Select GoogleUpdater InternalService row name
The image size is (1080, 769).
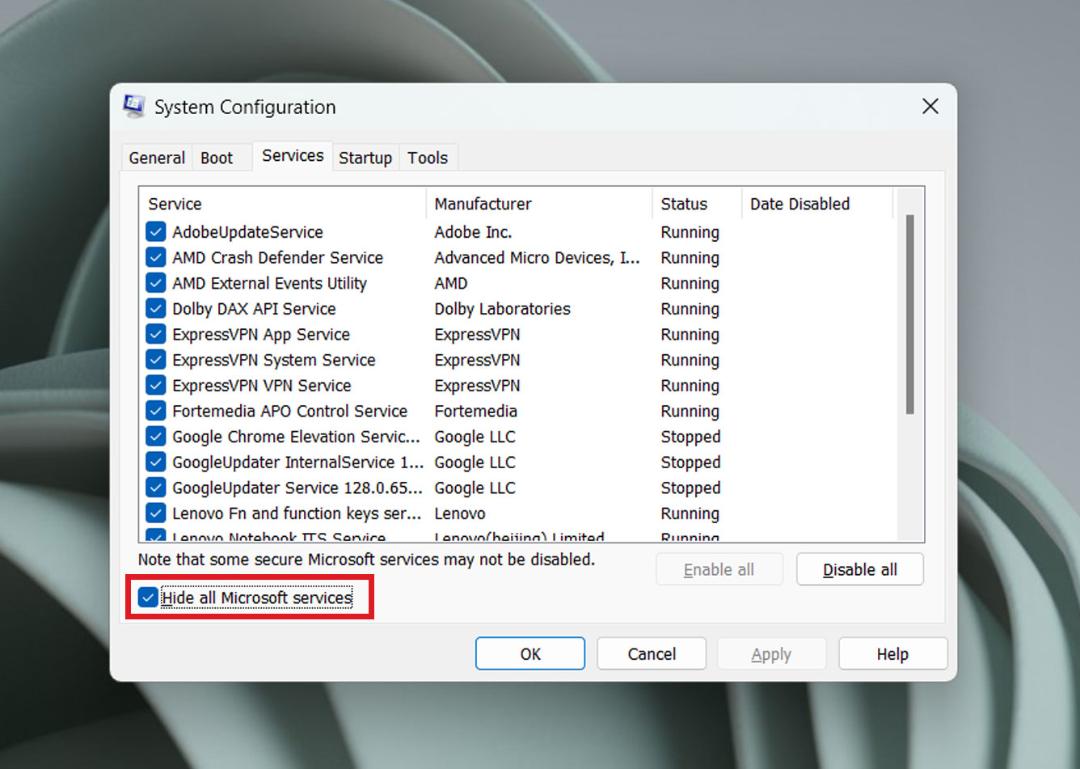tap(298, 462)
